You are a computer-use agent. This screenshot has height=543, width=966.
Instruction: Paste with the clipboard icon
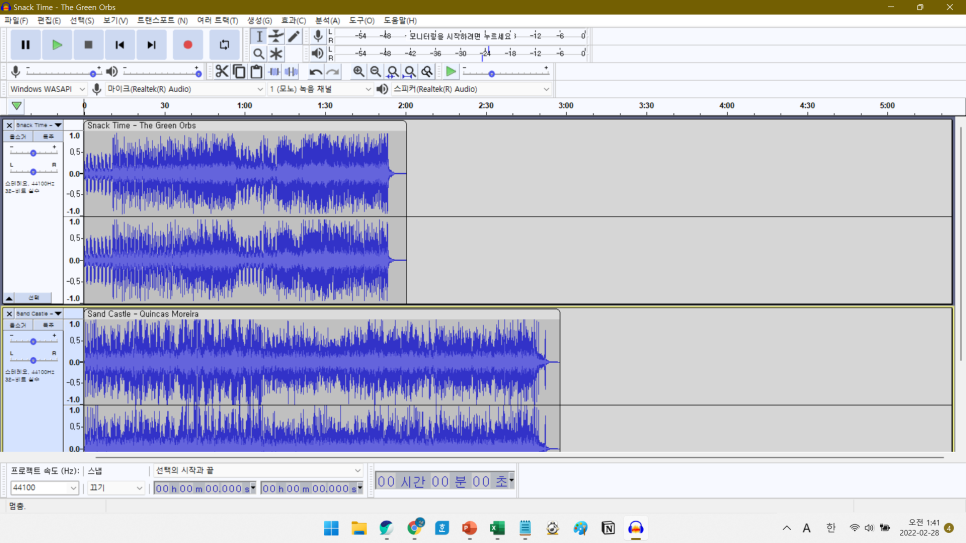[256, 71]
